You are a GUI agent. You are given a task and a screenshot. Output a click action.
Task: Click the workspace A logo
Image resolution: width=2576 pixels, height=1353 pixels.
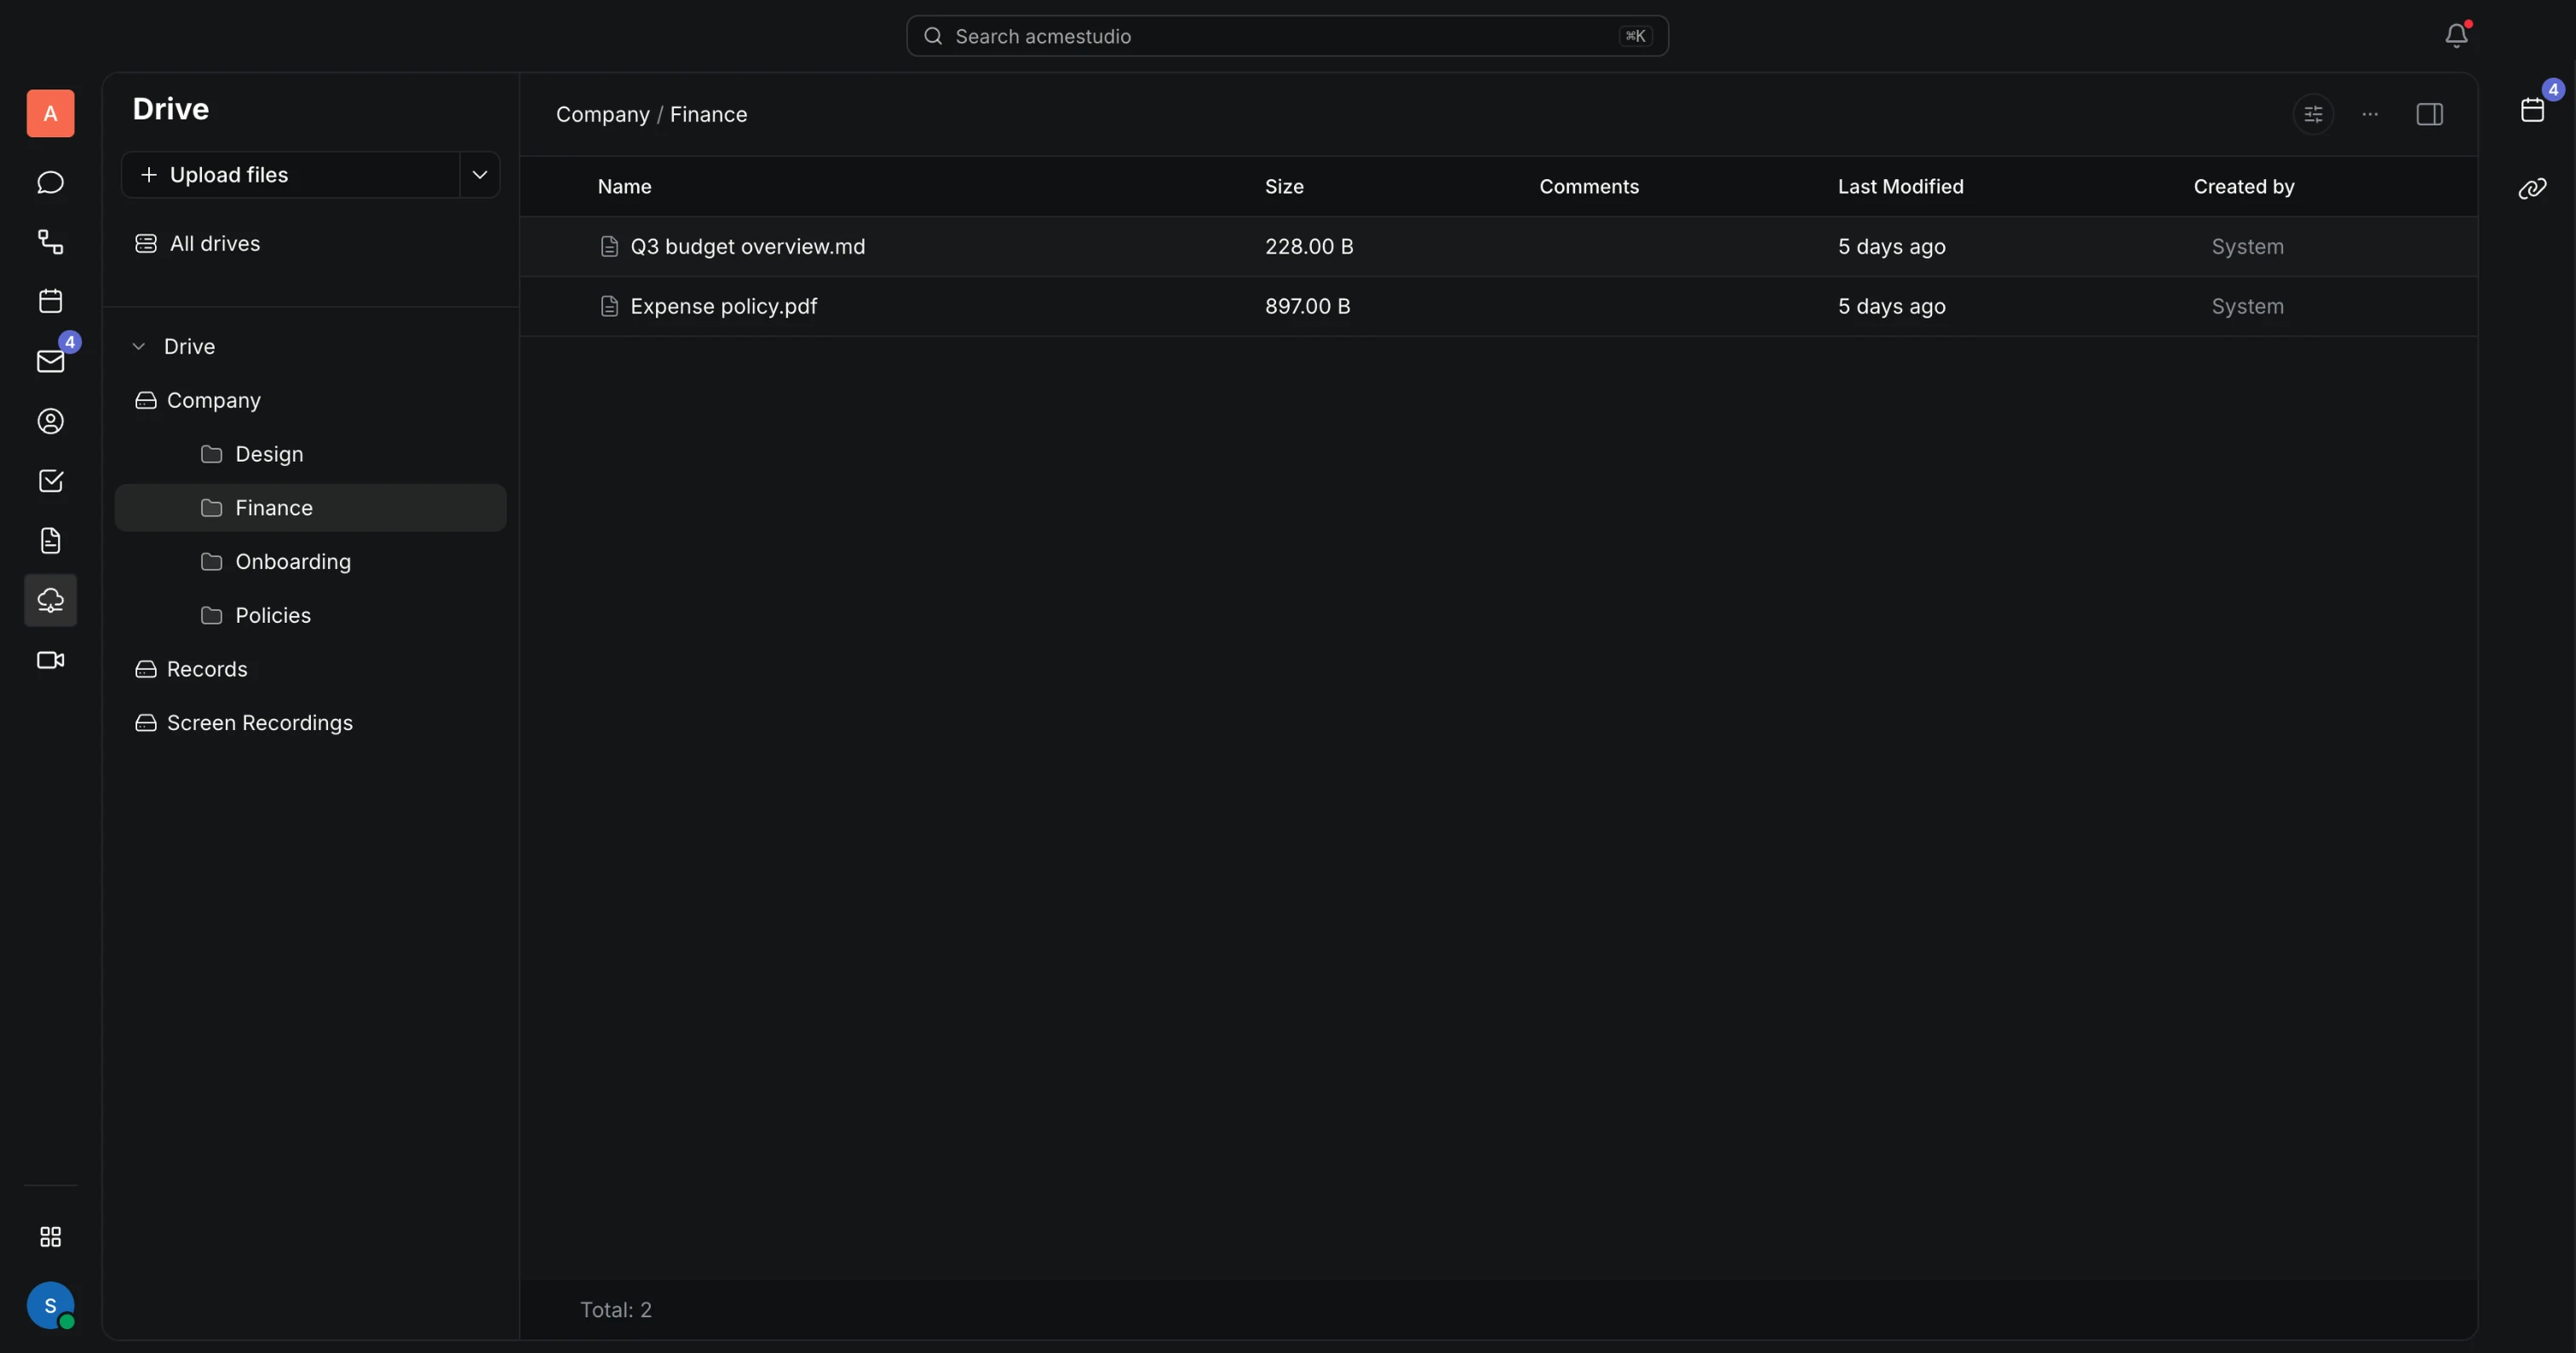coord(50,113)
